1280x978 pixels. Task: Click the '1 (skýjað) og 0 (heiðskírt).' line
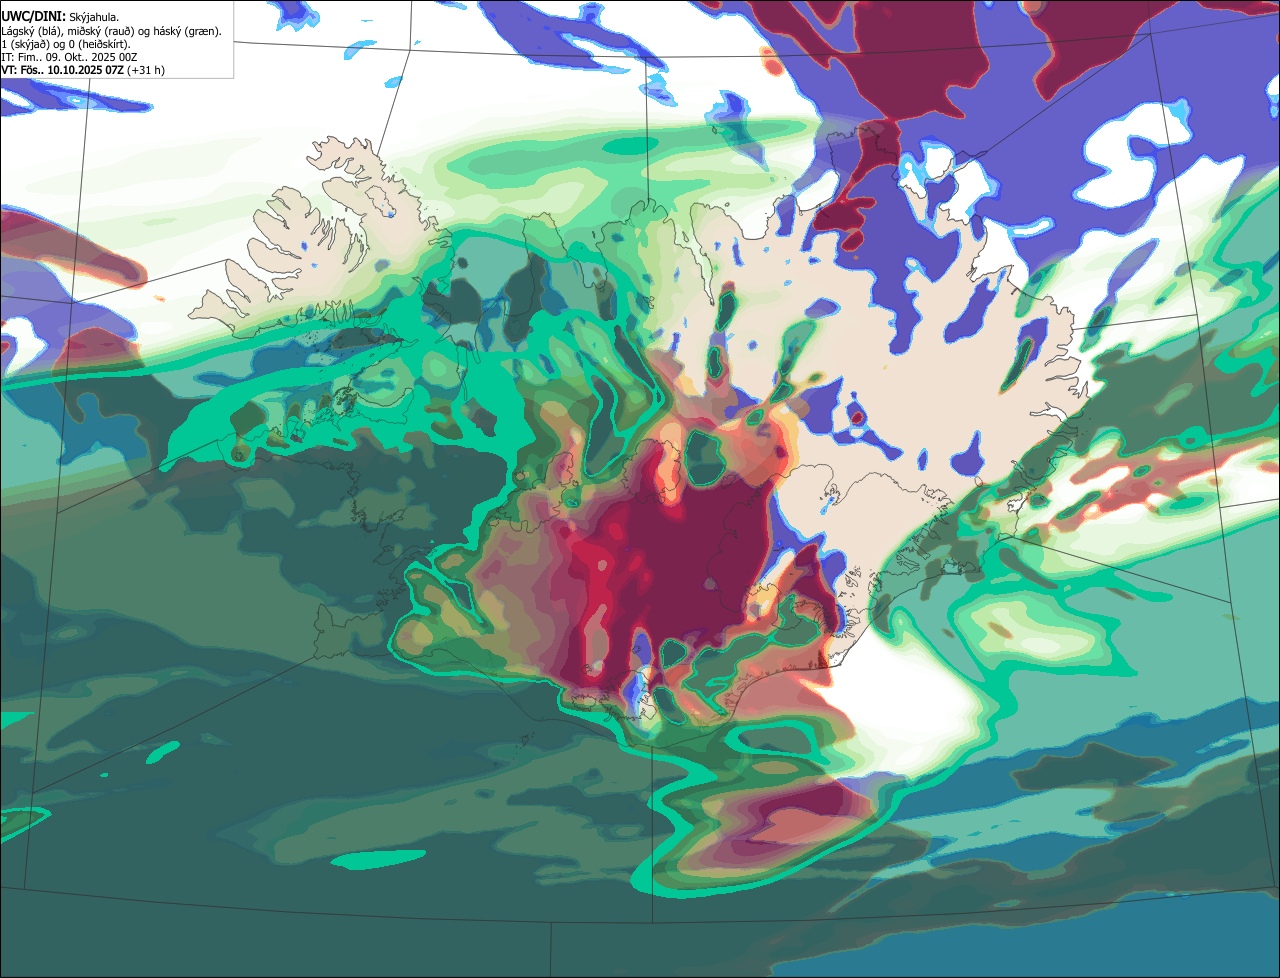[66, 44]
